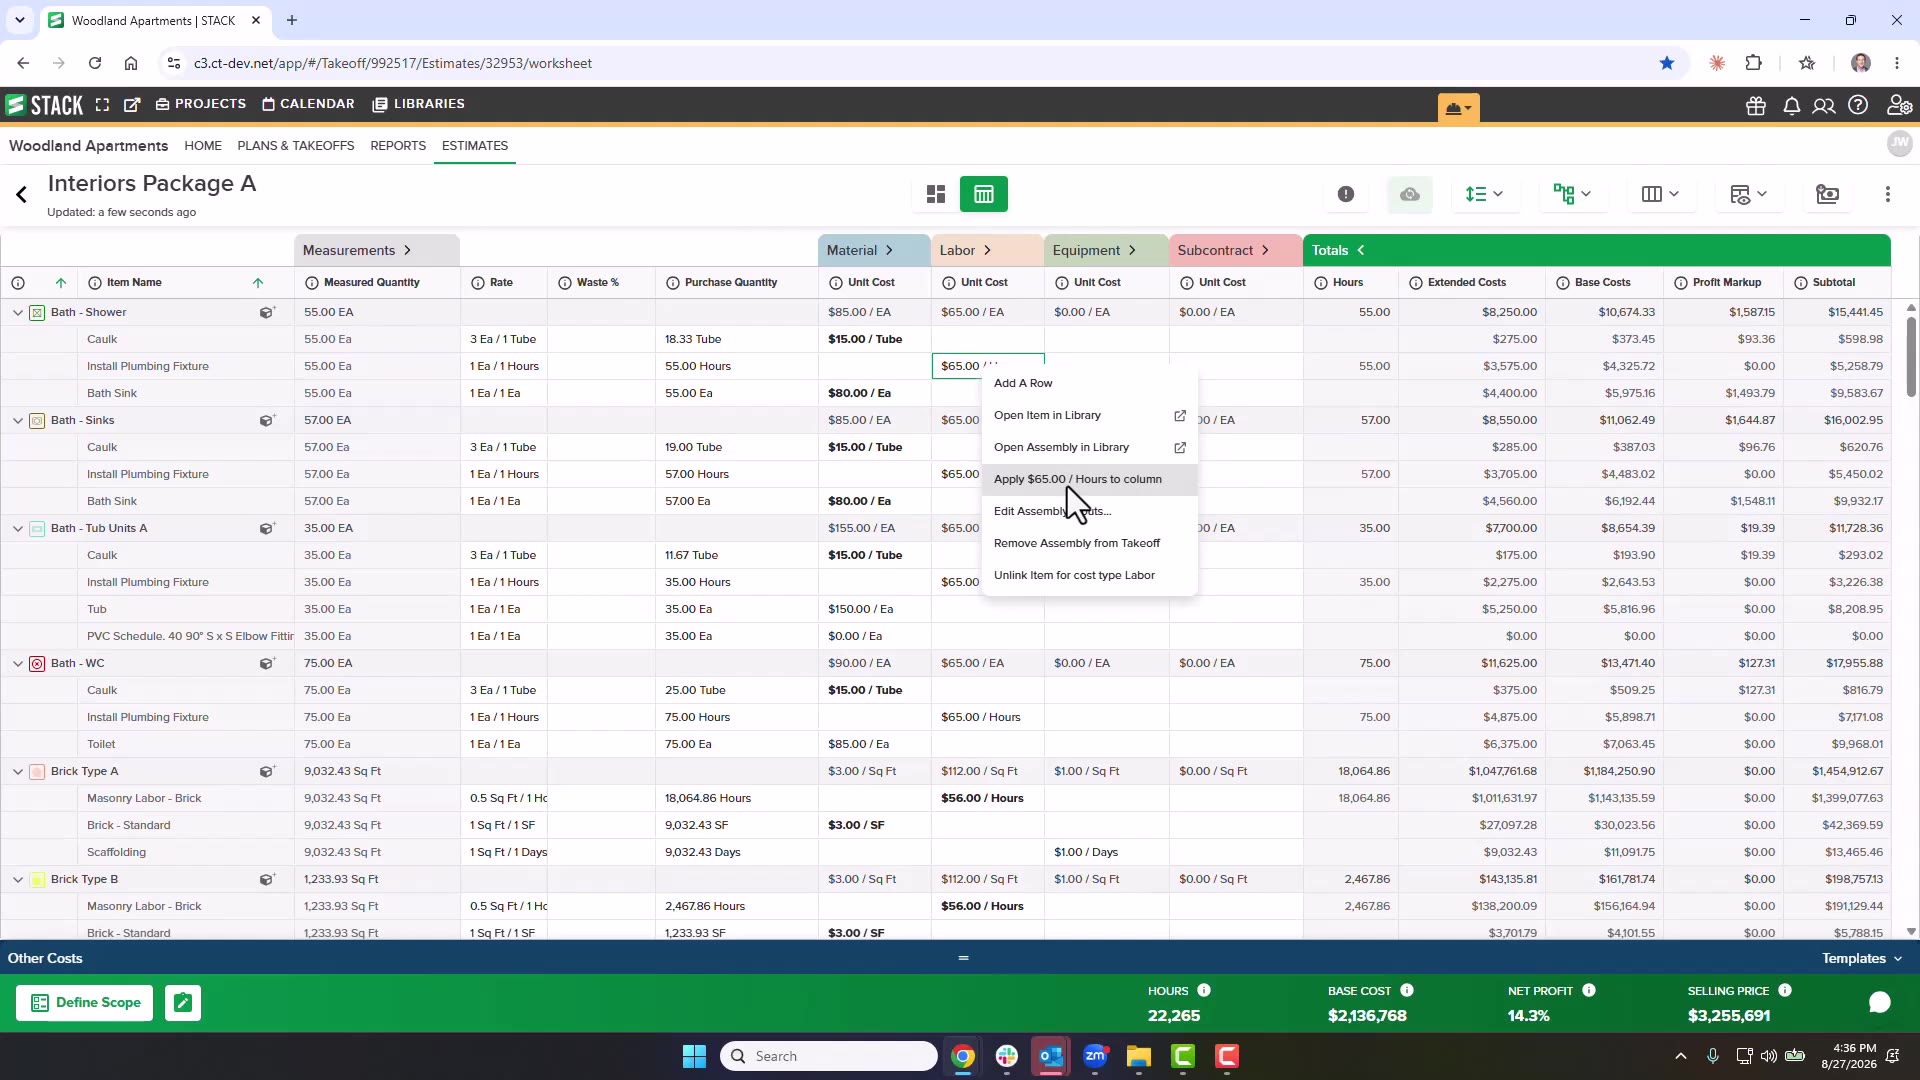1920x1080 pixels.
Task: Open the column visibility dropdown
Action: click(1660, 194)
